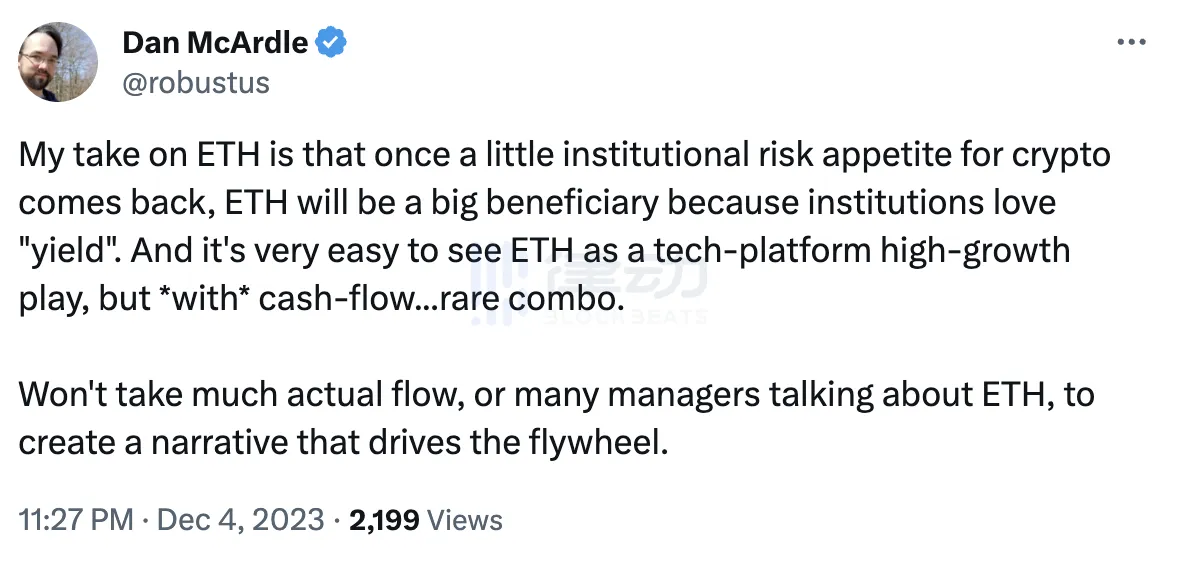1178x568 pixels.
Task: Click the quoted word "yield"
Action: point(67,249)
